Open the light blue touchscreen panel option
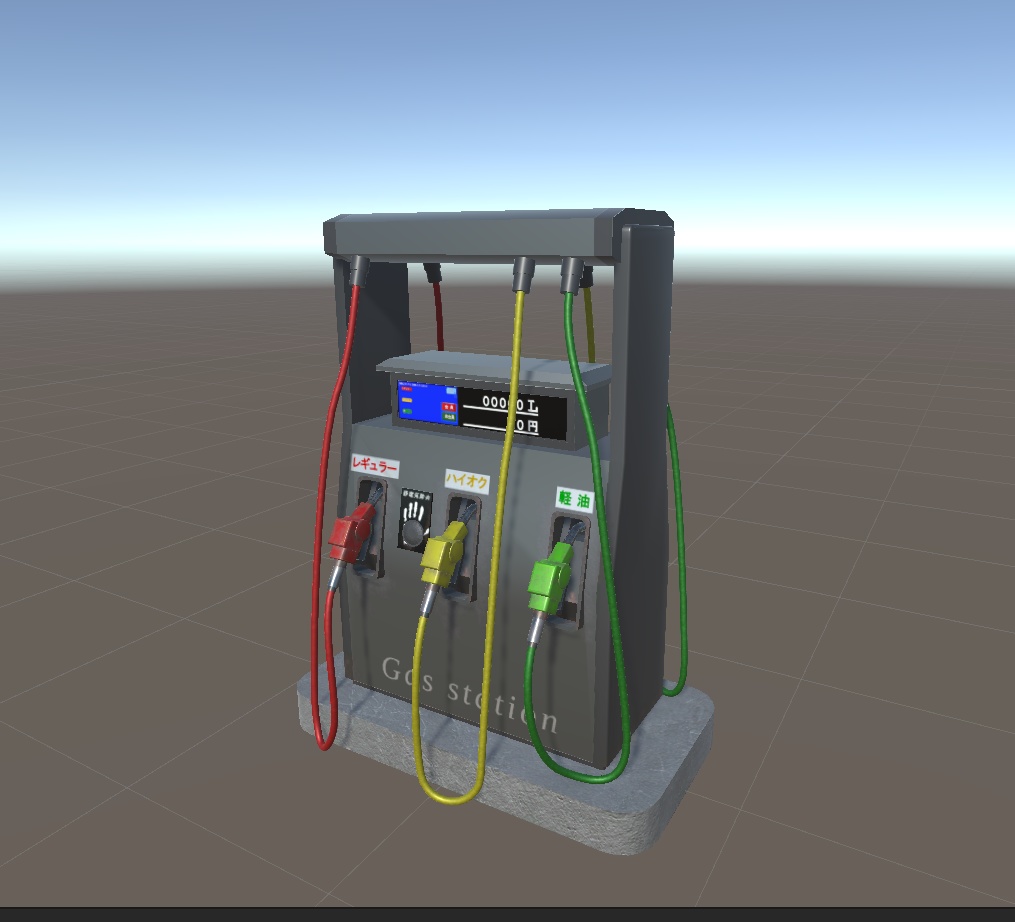 pos(451,390)
